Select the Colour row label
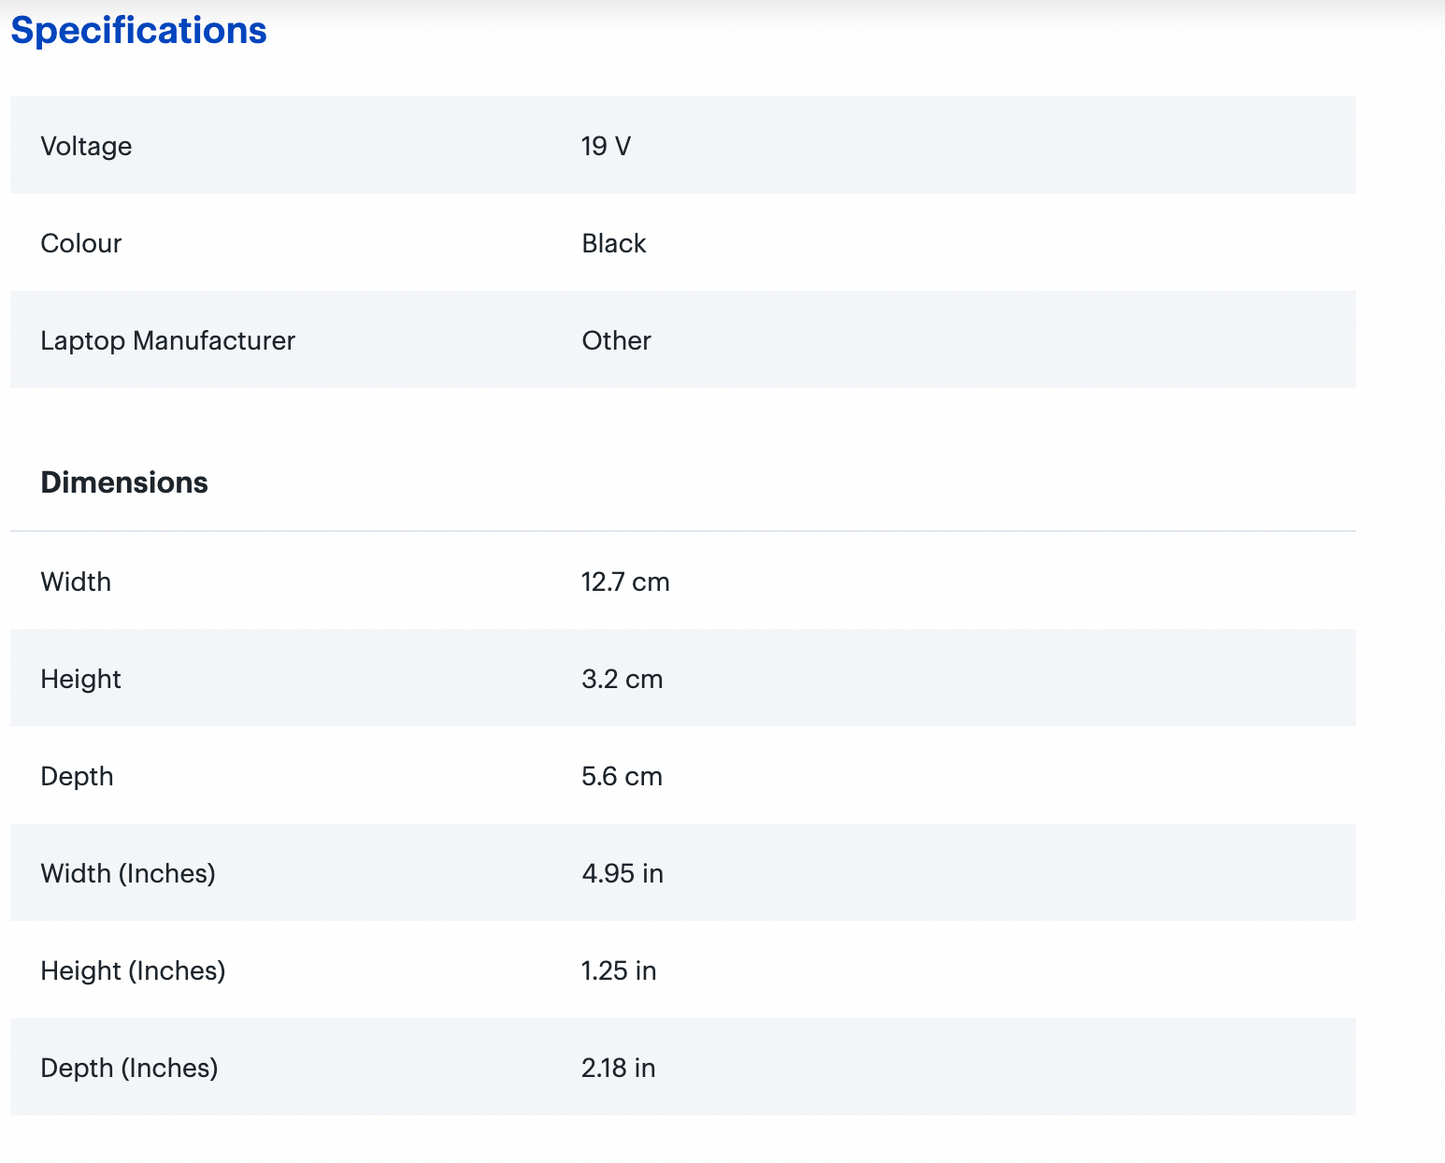 click(x=81, y=243)
